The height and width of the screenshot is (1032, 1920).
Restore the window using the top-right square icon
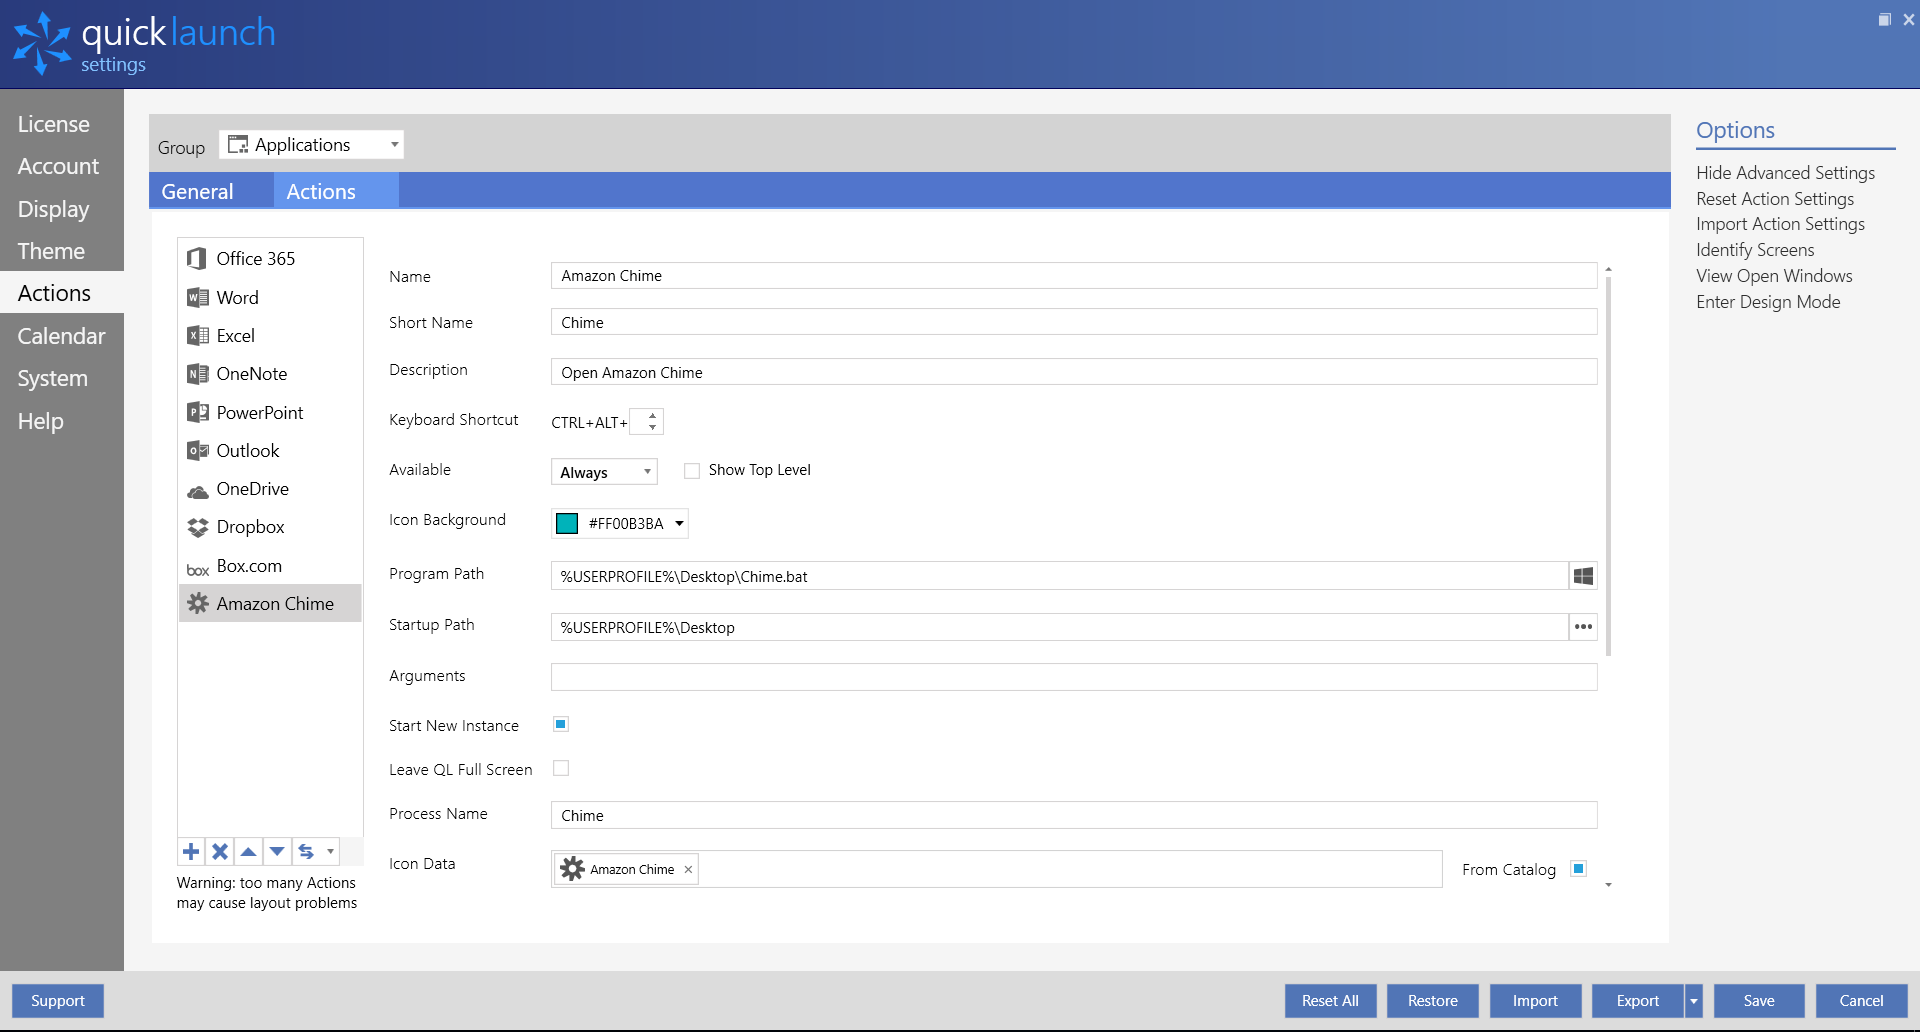click(x=1884, y=20)
